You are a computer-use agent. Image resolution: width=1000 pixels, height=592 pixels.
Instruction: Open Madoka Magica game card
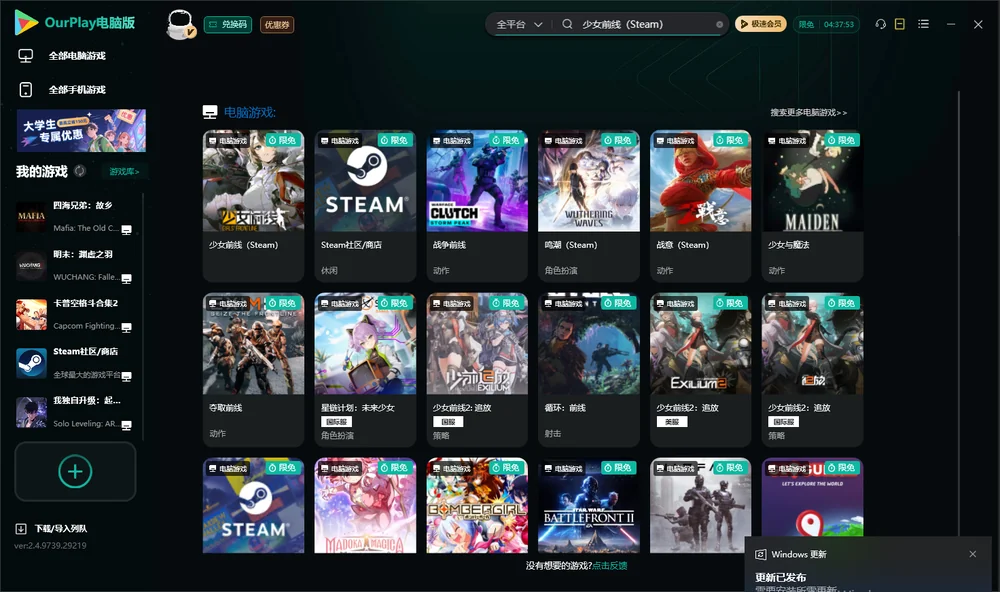pyautogui.click(x=365, y=505)
